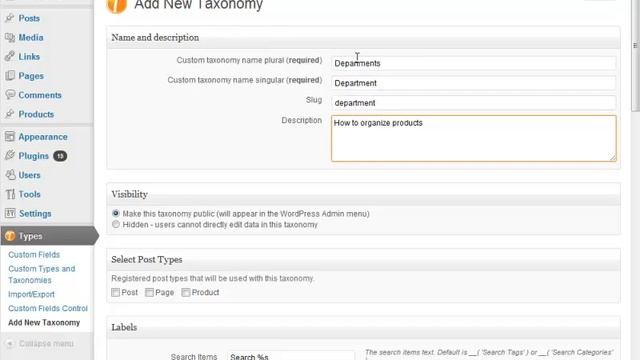
Task: Click the Media icon in sidebar
Action: [10, 37]
